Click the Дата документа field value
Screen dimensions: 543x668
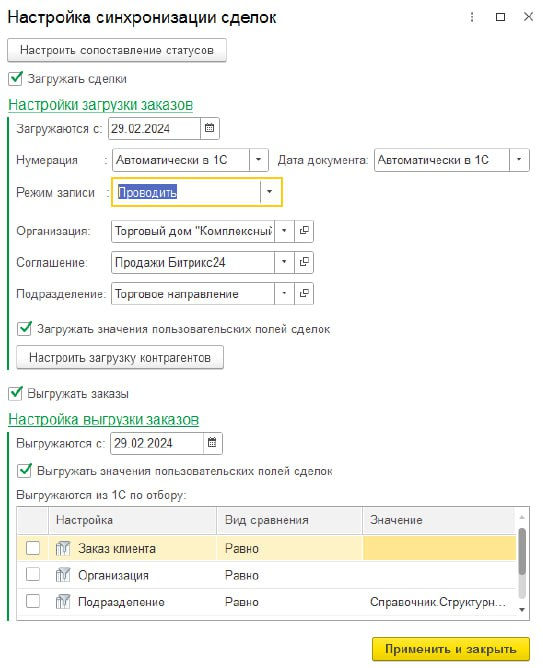(x=442, y=160)
